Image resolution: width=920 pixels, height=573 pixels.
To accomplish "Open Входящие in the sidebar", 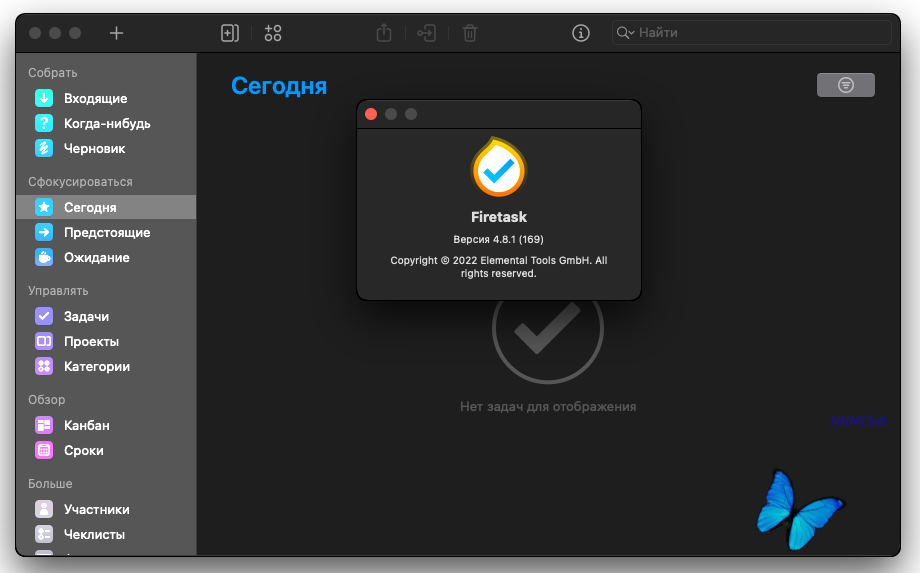I will tap(106, 99).
